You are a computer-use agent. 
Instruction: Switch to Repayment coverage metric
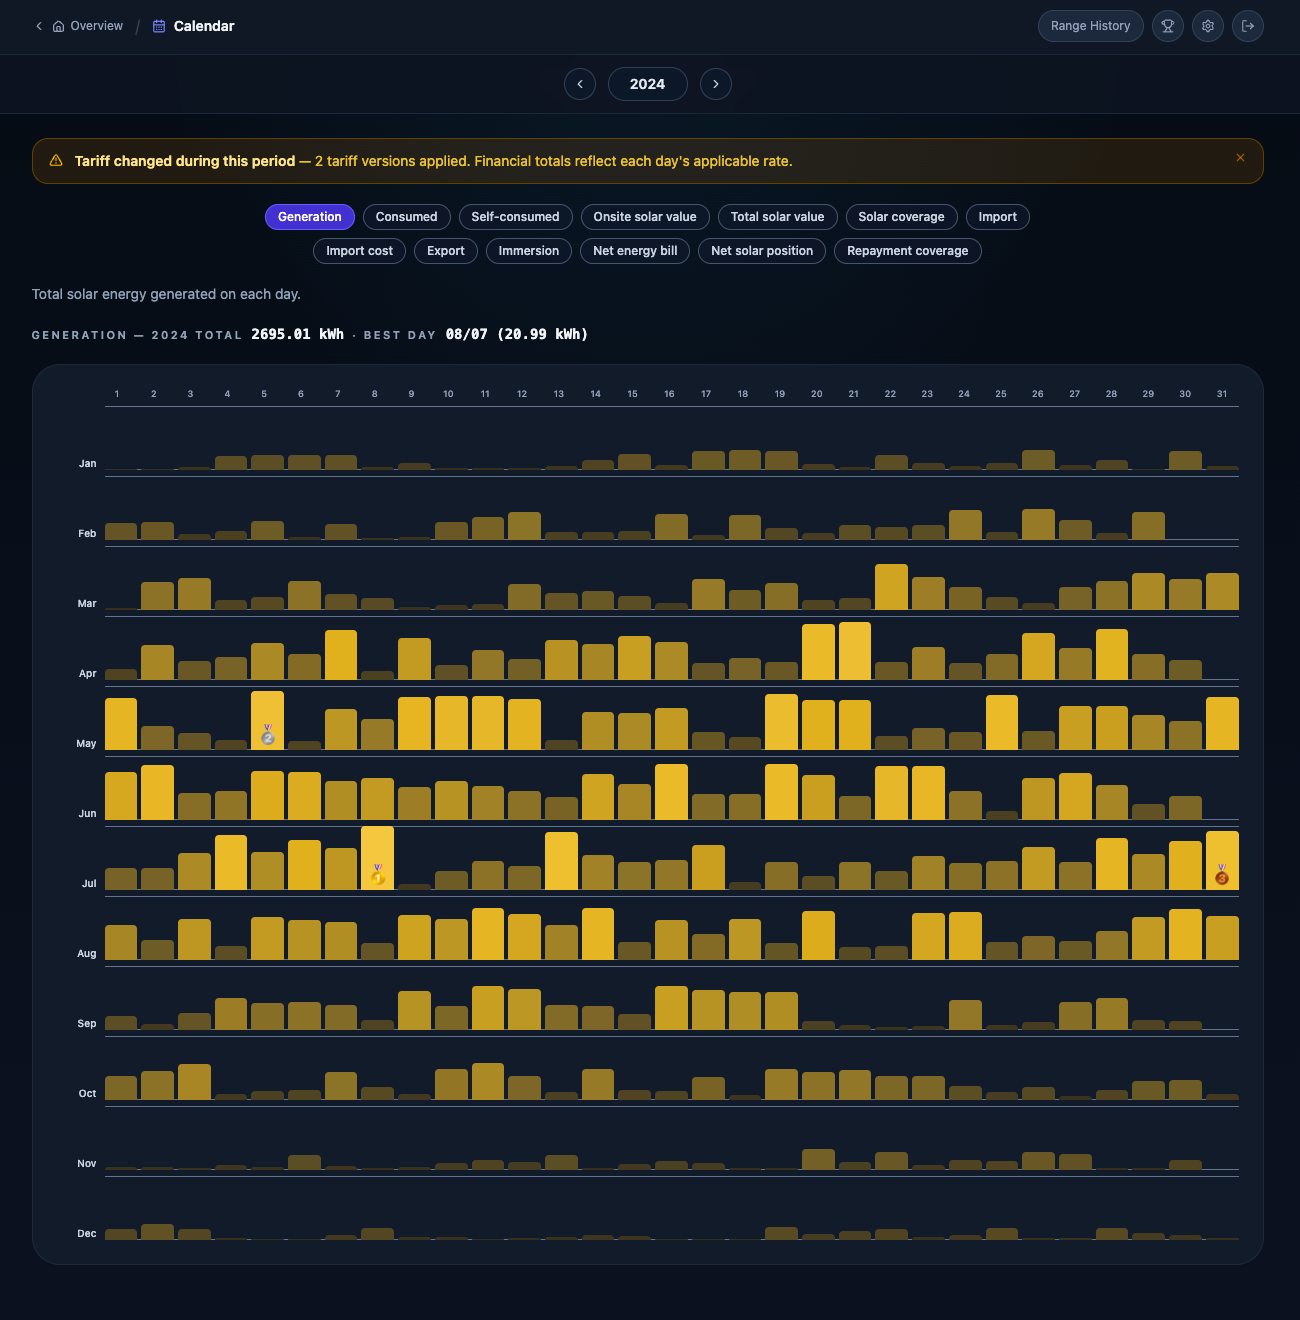point(908,251)
